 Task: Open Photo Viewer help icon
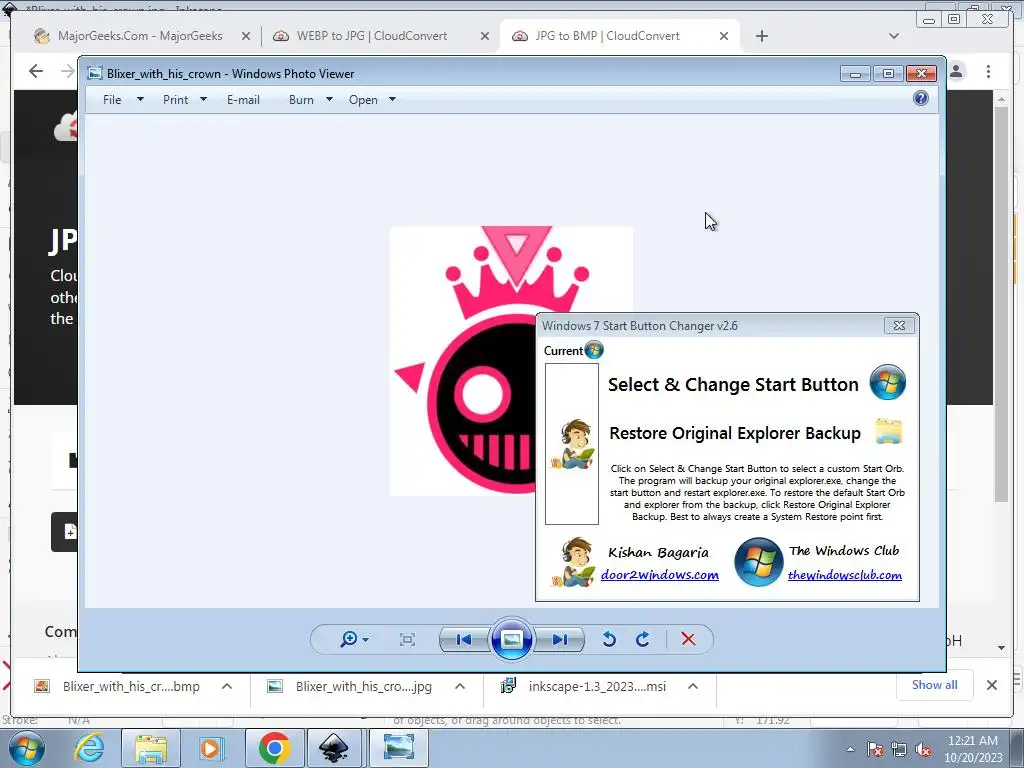(x=921, y=99)
